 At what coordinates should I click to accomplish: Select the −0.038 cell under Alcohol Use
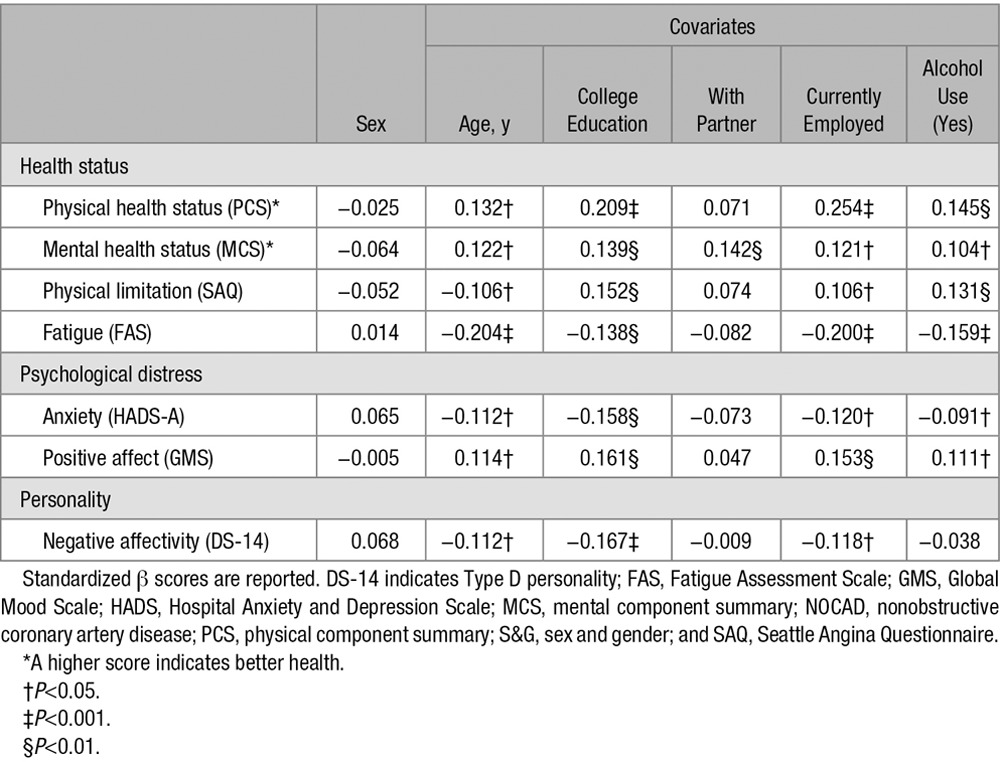pyautogui.click(x=952, y=541)
